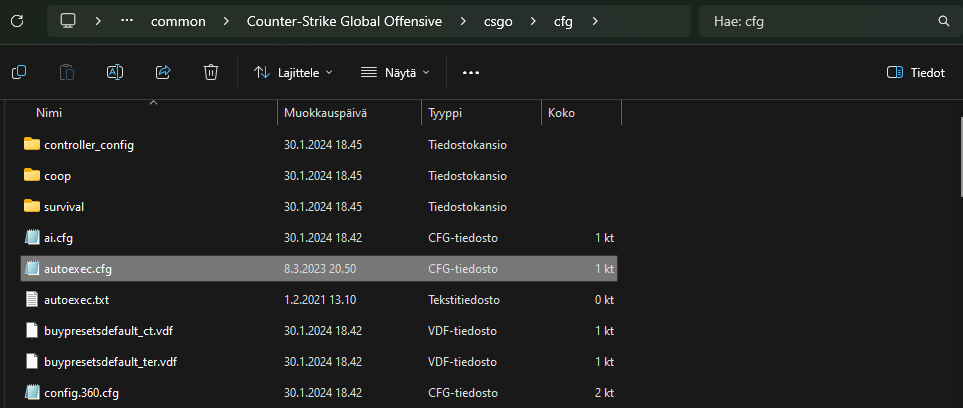Click 0 kt size of autoexec.txt
The image size is (963, 408).
tap(604, 300)
